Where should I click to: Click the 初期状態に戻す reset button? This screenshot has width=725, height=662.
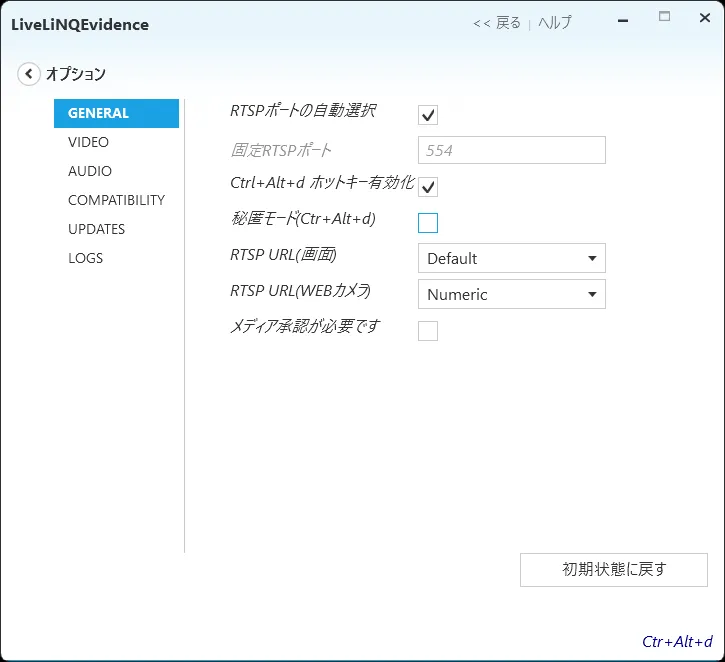click(614, 570)
